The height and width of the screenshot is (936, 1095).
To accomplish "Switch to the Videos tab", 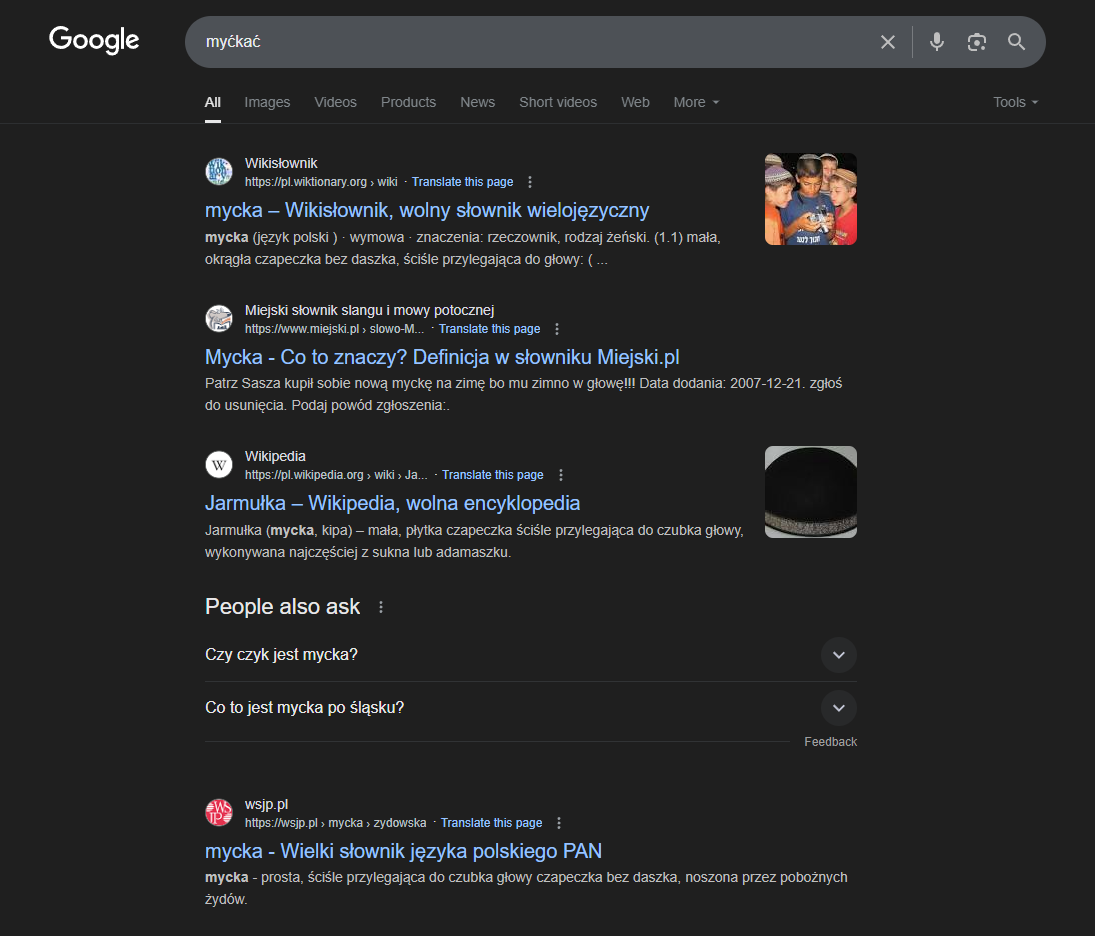I will click(335, 102).
